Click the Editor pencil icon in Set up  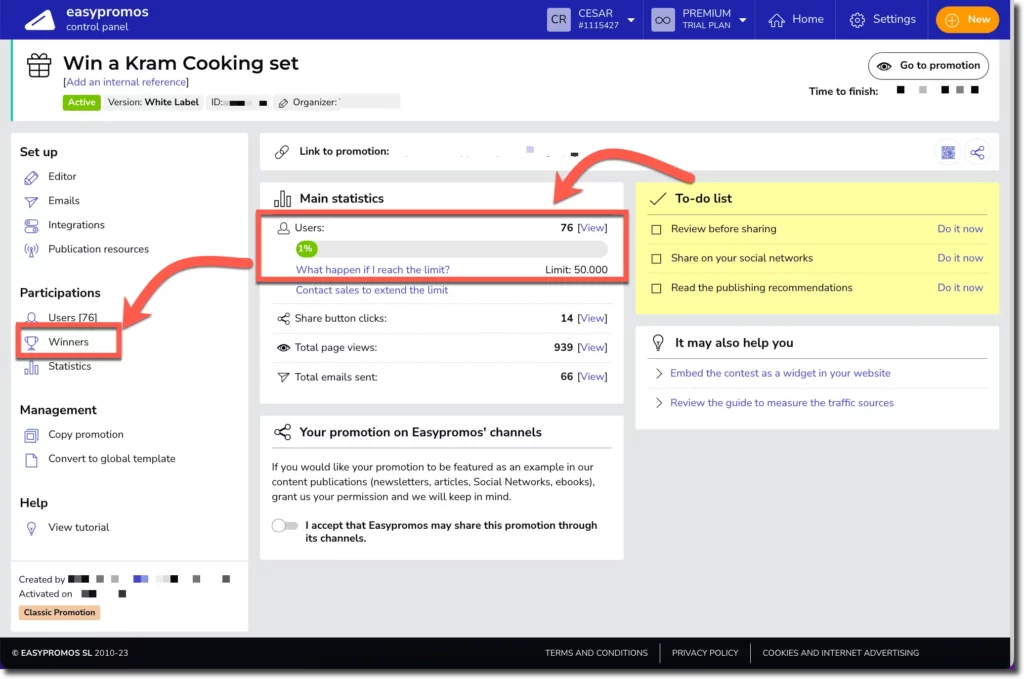pos(31,178)
